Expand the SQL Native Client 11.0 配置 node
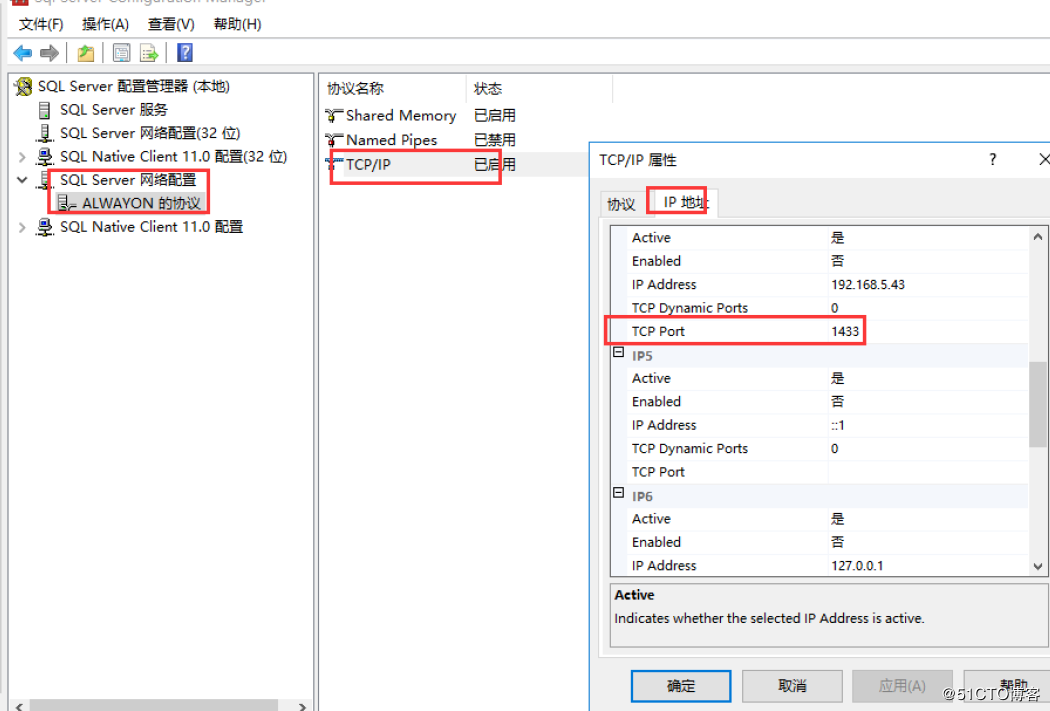This screenshot has height=711, width=1050. coord(22,227)
